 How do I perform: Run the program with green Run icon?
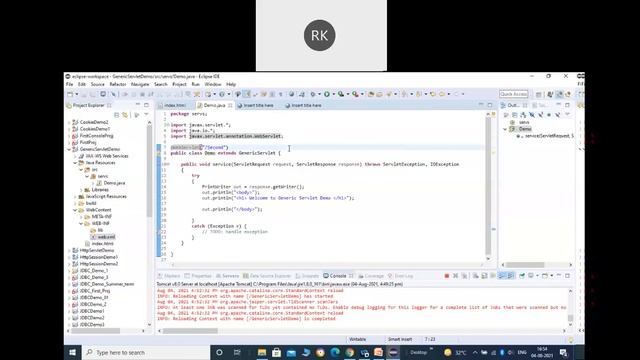pyautogui.click(x=327, y=94)
